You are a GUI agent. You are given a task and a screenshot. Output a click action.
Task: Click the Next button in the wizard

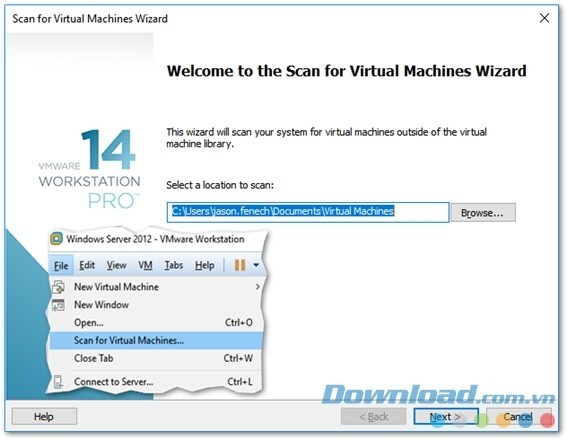pos(446,416)
